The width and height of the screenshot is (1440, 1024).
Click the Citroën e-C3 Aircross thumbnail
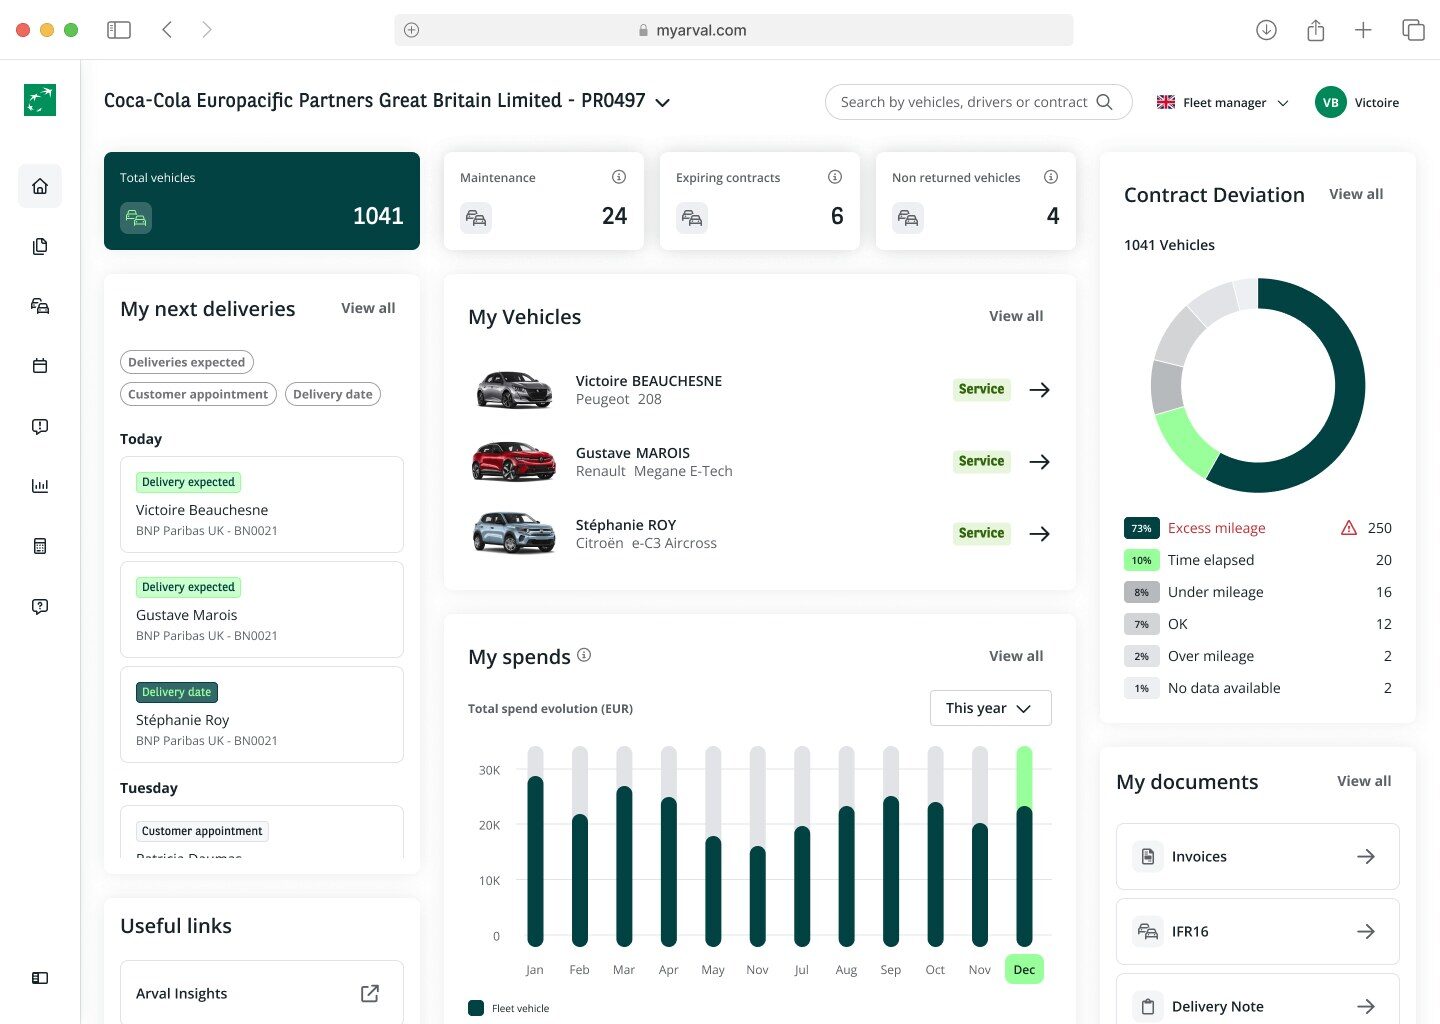tap(514, 534)
